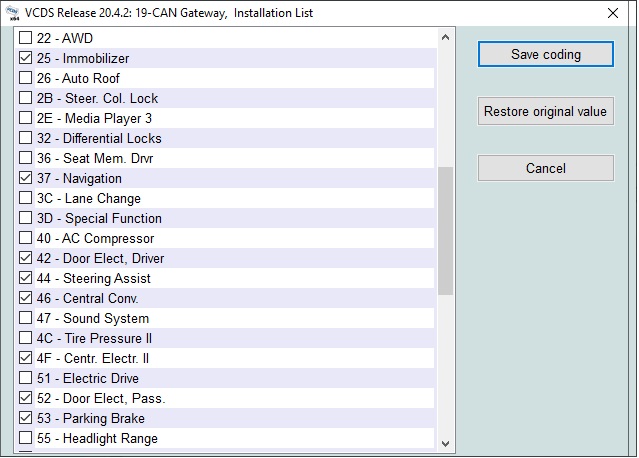Image resolution: width=639 pixels, height=458 pixels.
Task: Uncheck 25 - Immobilizer module
Action: point(25,58)
